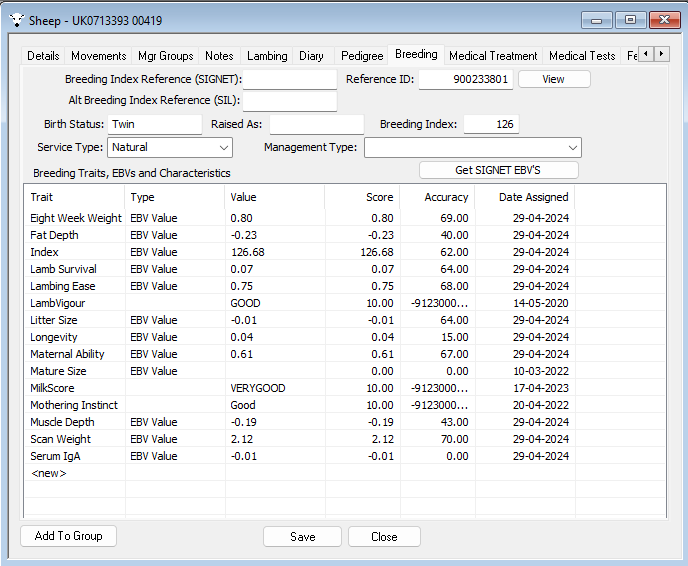The height and width of the screenshot is (566, 688).
Task: Click the Get SIGNET EBV'S button
Action: [498, 170]
